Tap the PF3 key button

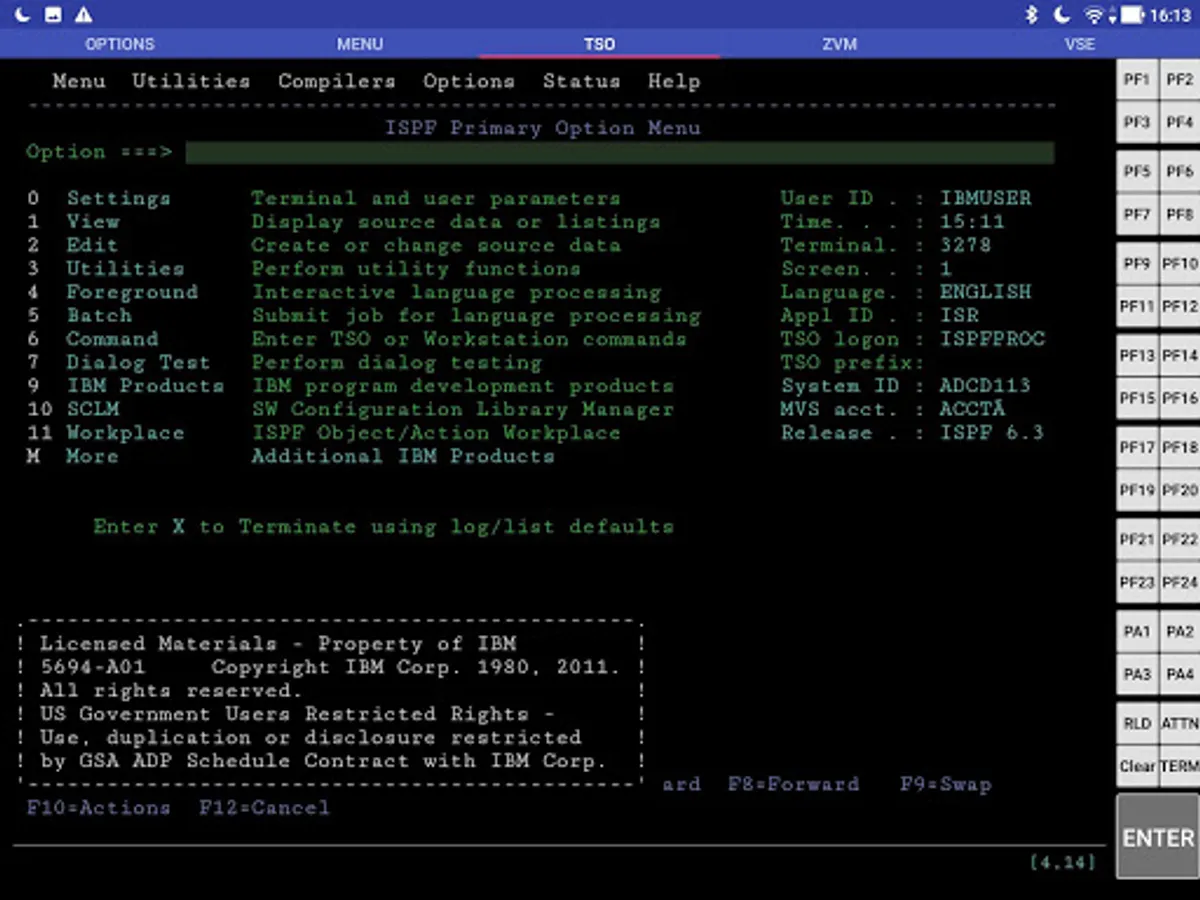1137,123
